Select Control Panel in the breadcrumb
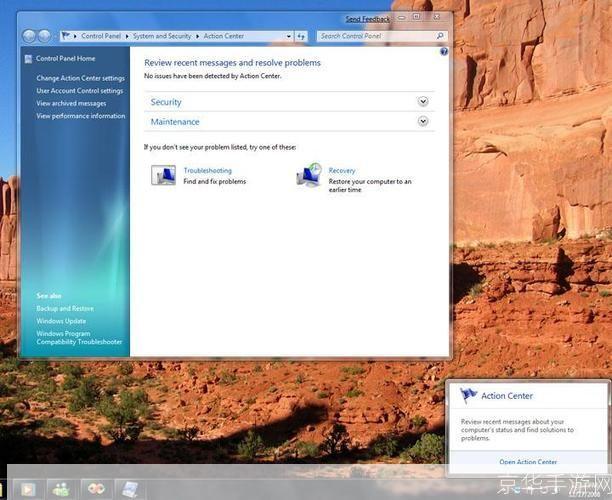This screenshot has width=612, height=500. [101, 36]
